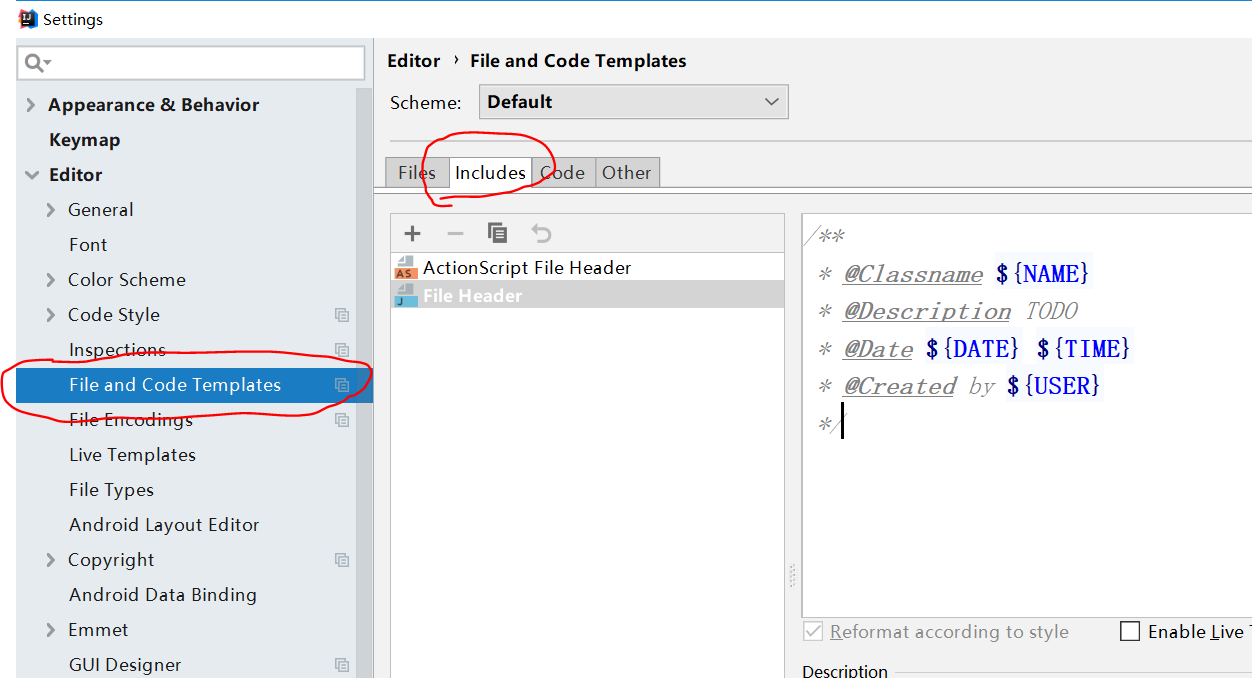Click the reset to default arrow icon
Viewport: 1252px width, 678px height.
(541, 233)
